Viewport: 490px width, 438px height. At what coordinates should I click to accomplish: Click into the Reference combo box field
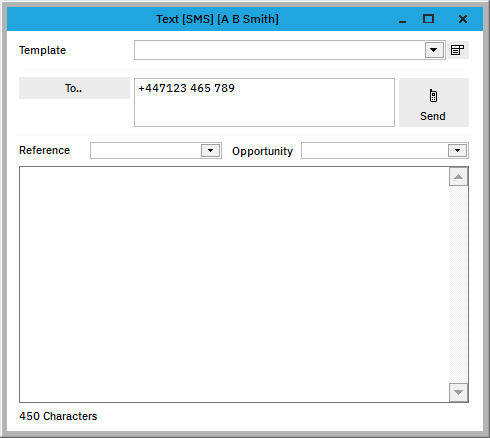[x=146, y=150]
